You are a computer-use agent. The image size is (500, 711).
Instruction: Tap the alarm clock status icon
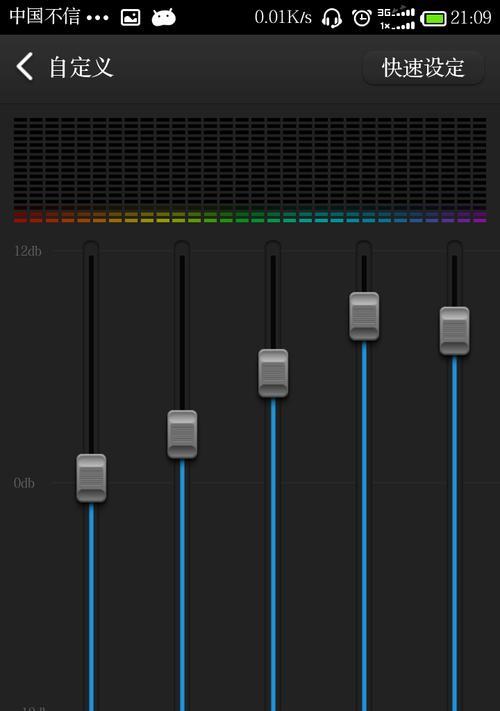point(362,18)
